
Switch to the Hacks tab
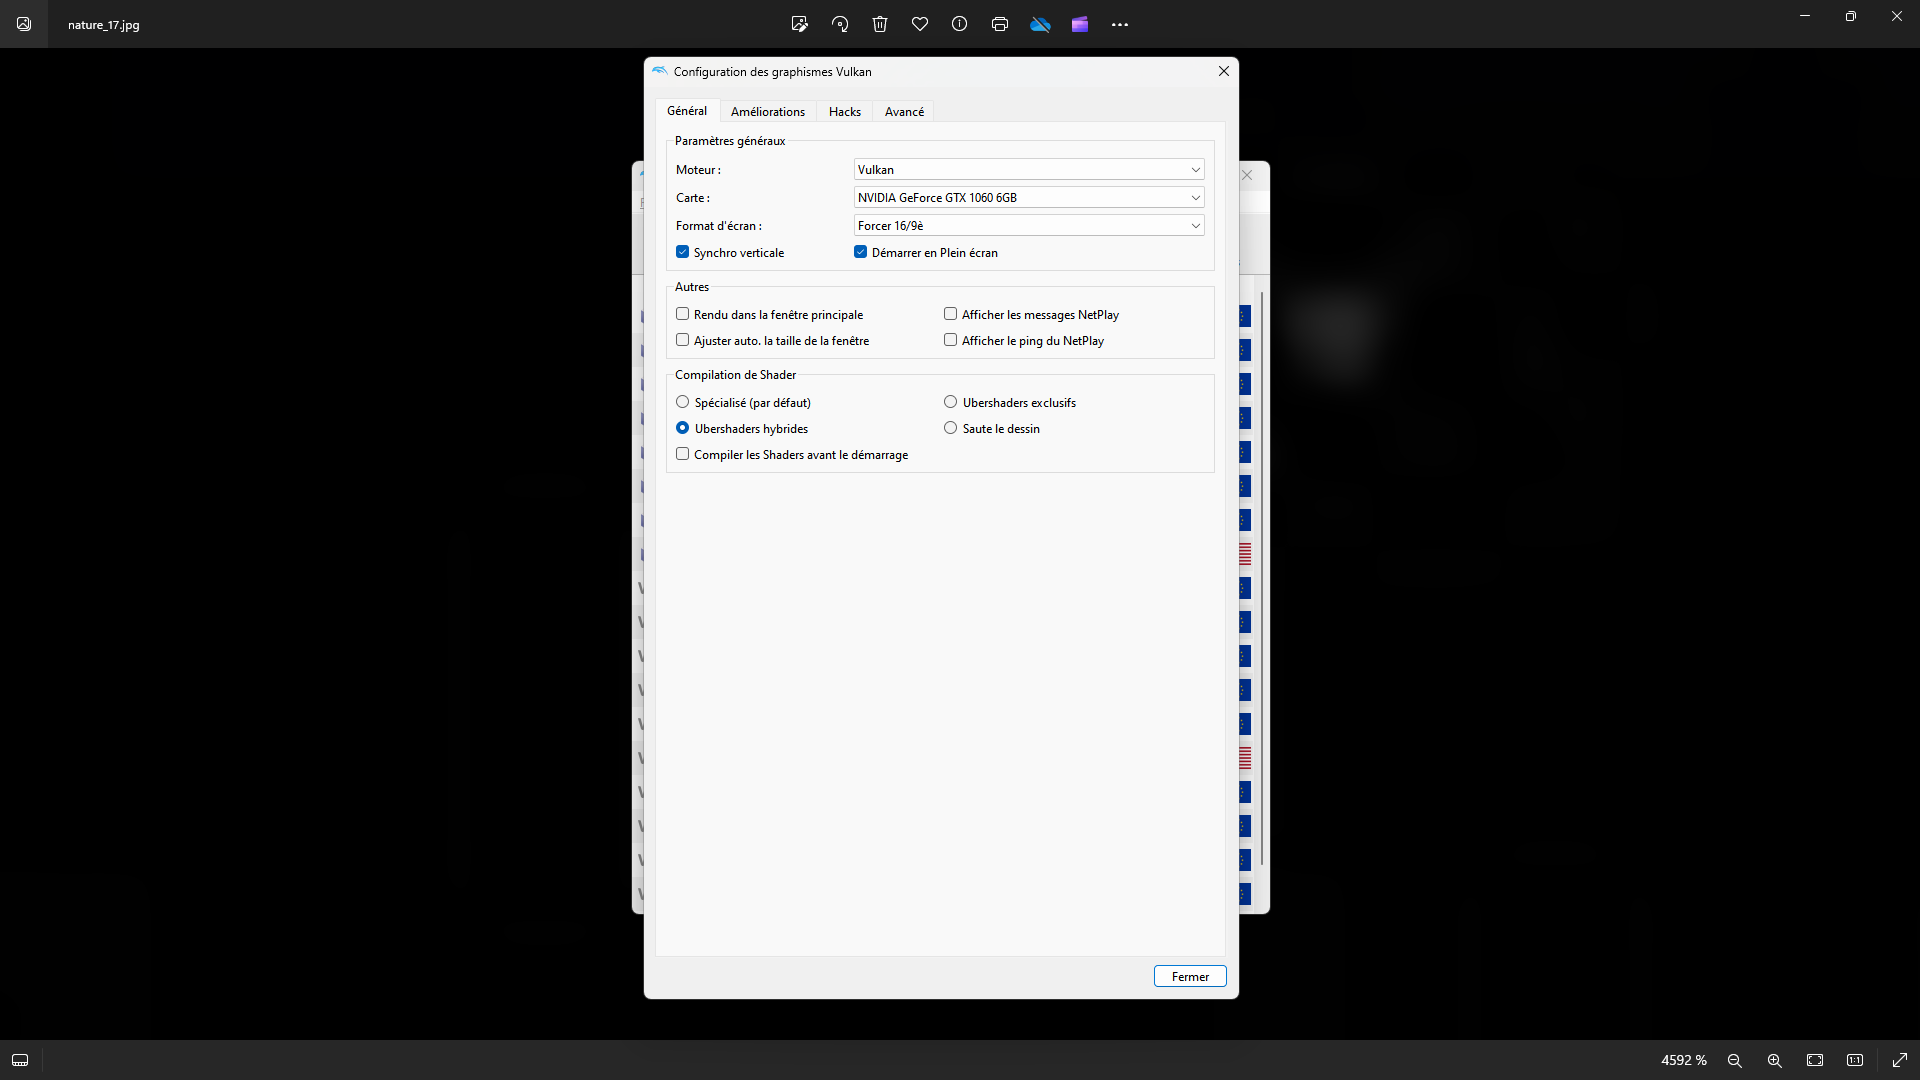[845, 112]
